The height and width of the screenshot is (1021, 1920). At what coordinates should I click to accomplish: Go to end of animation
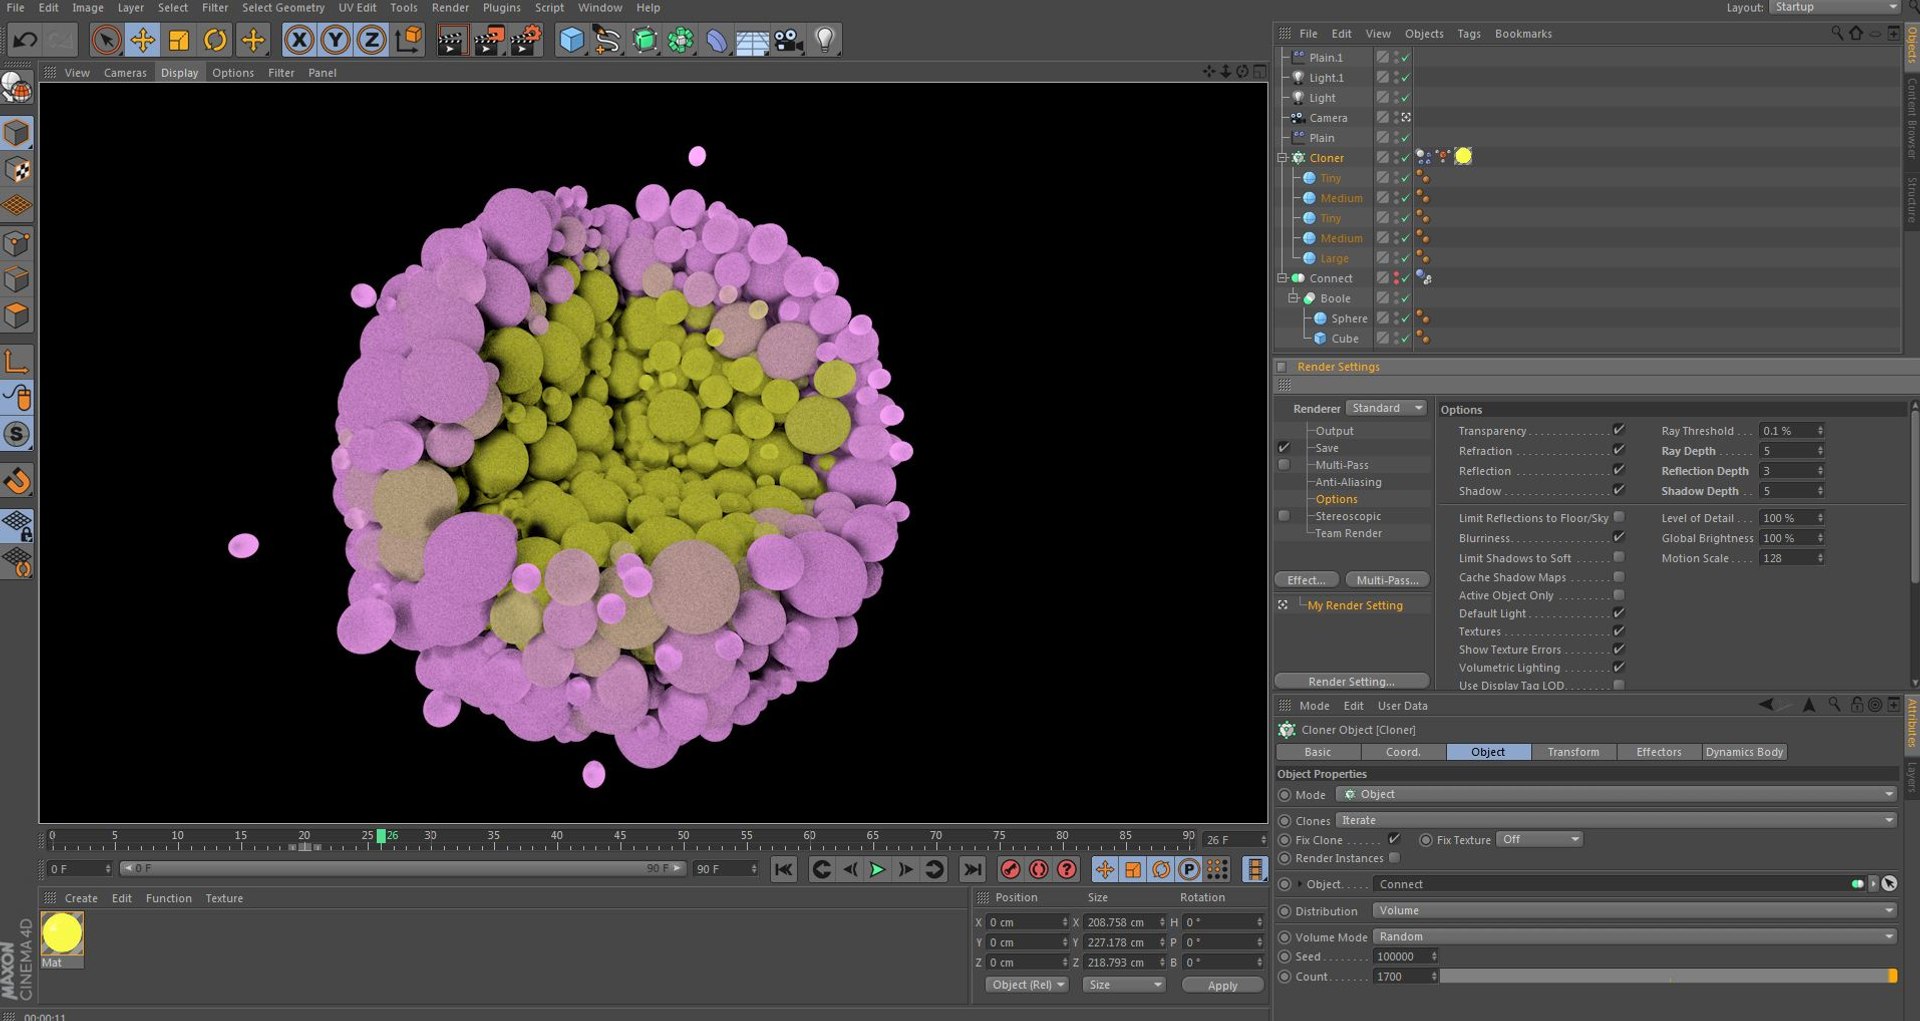coord(972,869)
